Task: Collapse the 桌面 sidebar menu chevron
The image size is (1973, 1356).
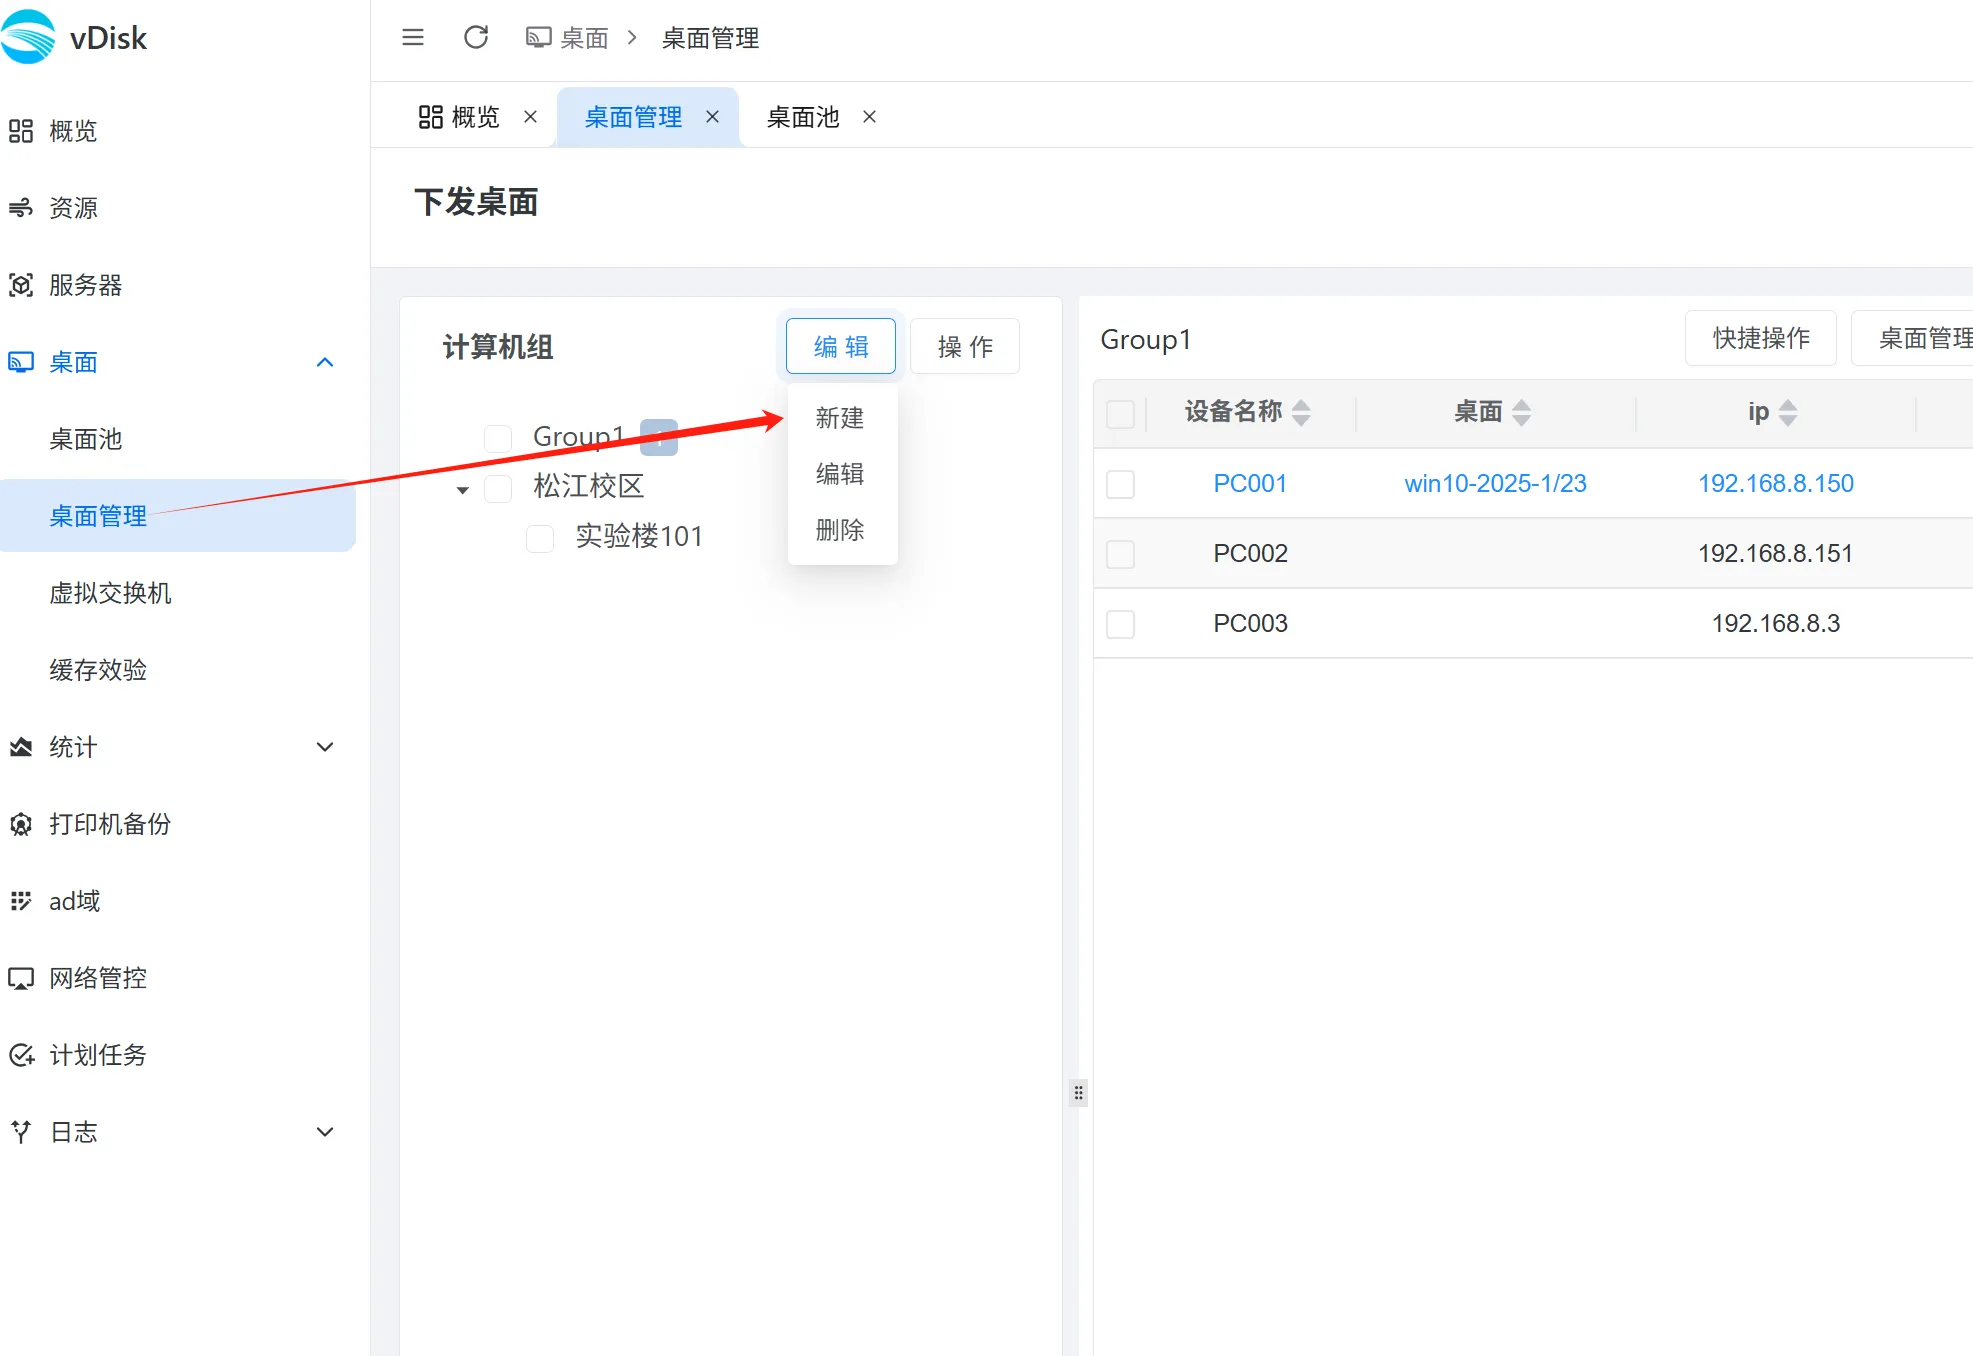Action: [x=325, y=362]
